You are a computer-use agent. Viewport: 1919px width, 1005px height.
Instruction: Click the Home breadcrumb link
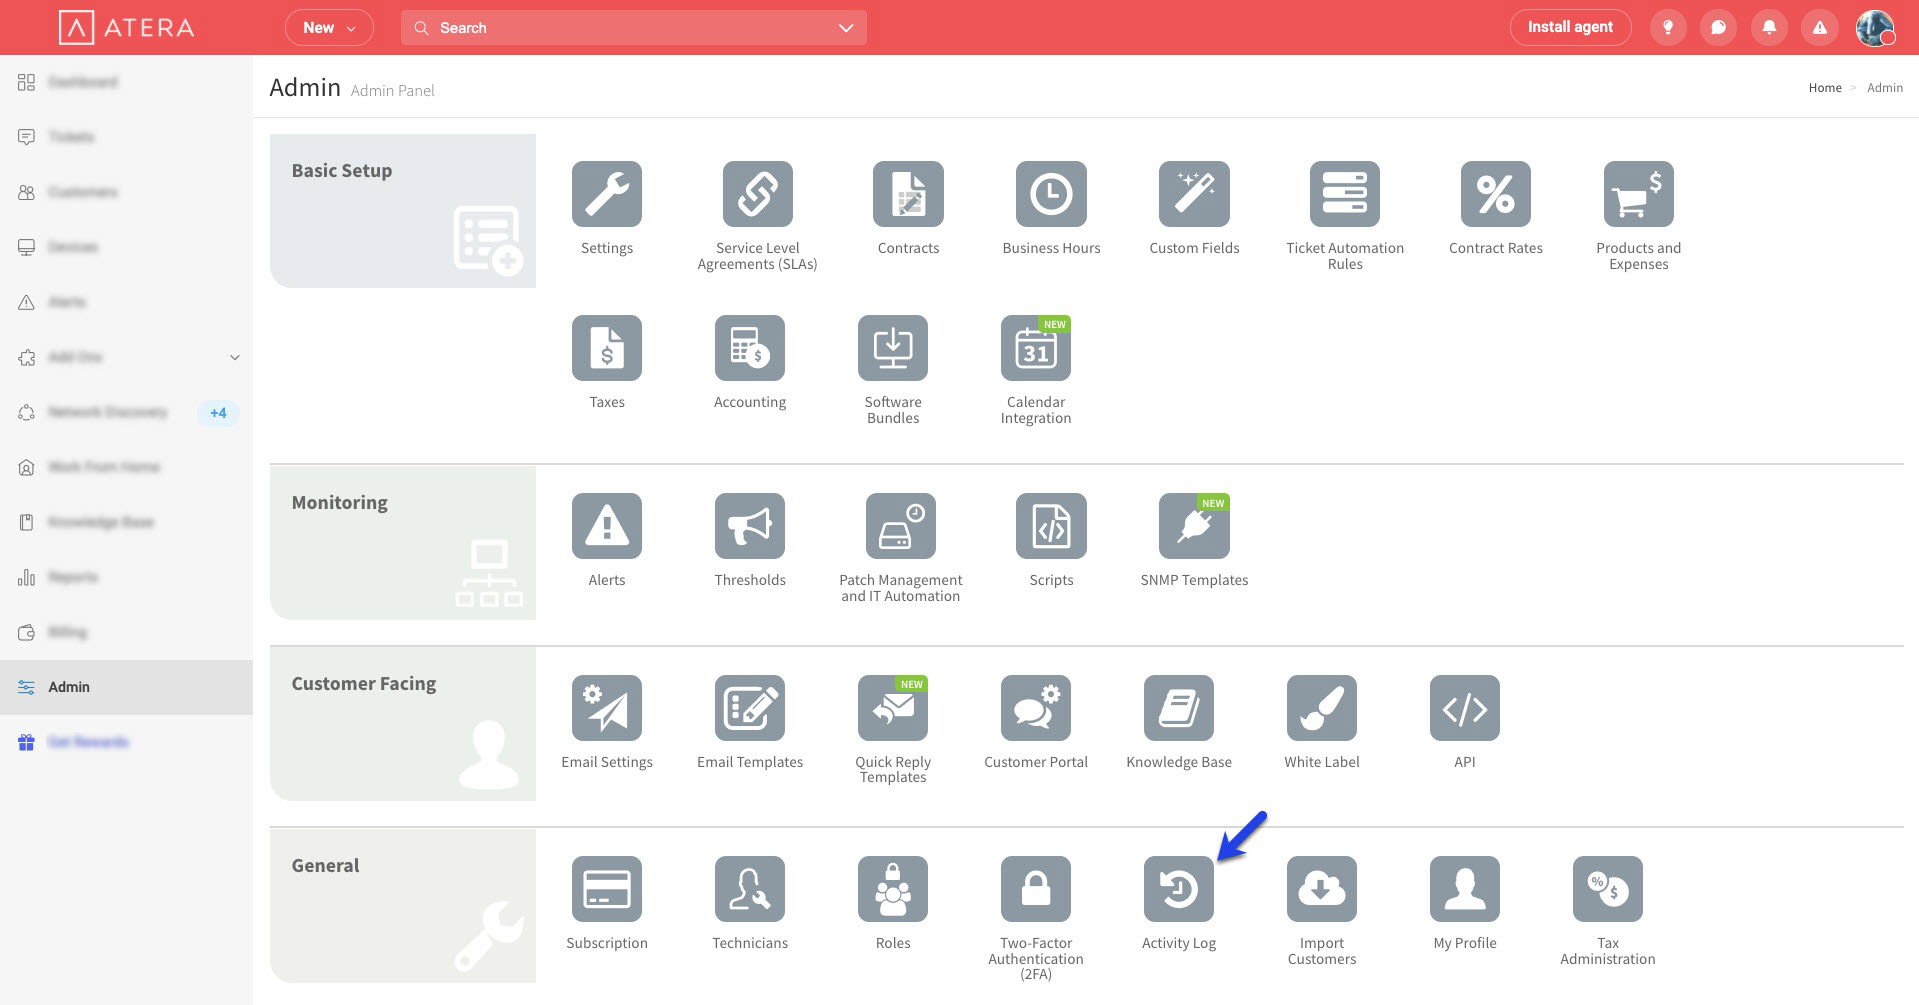tap(1825, 88)
